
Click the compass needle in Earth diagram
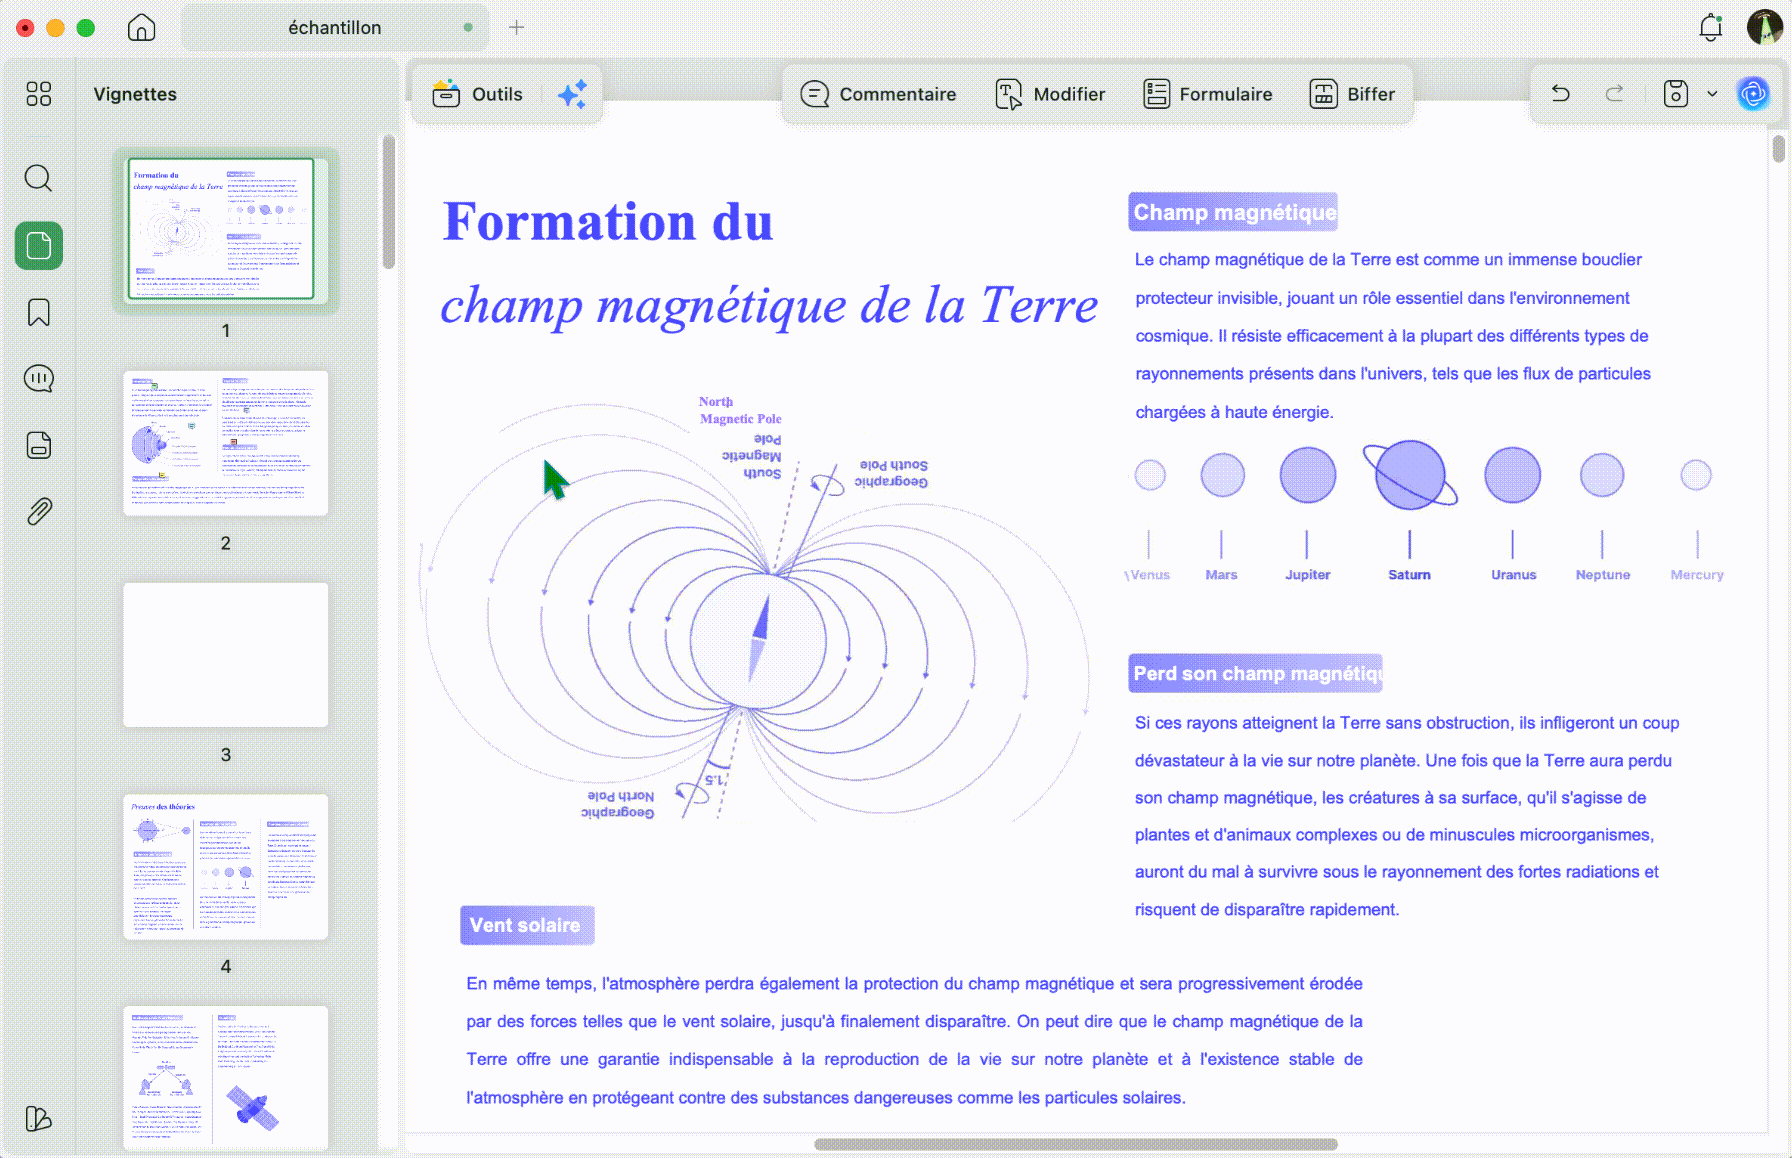759,638
